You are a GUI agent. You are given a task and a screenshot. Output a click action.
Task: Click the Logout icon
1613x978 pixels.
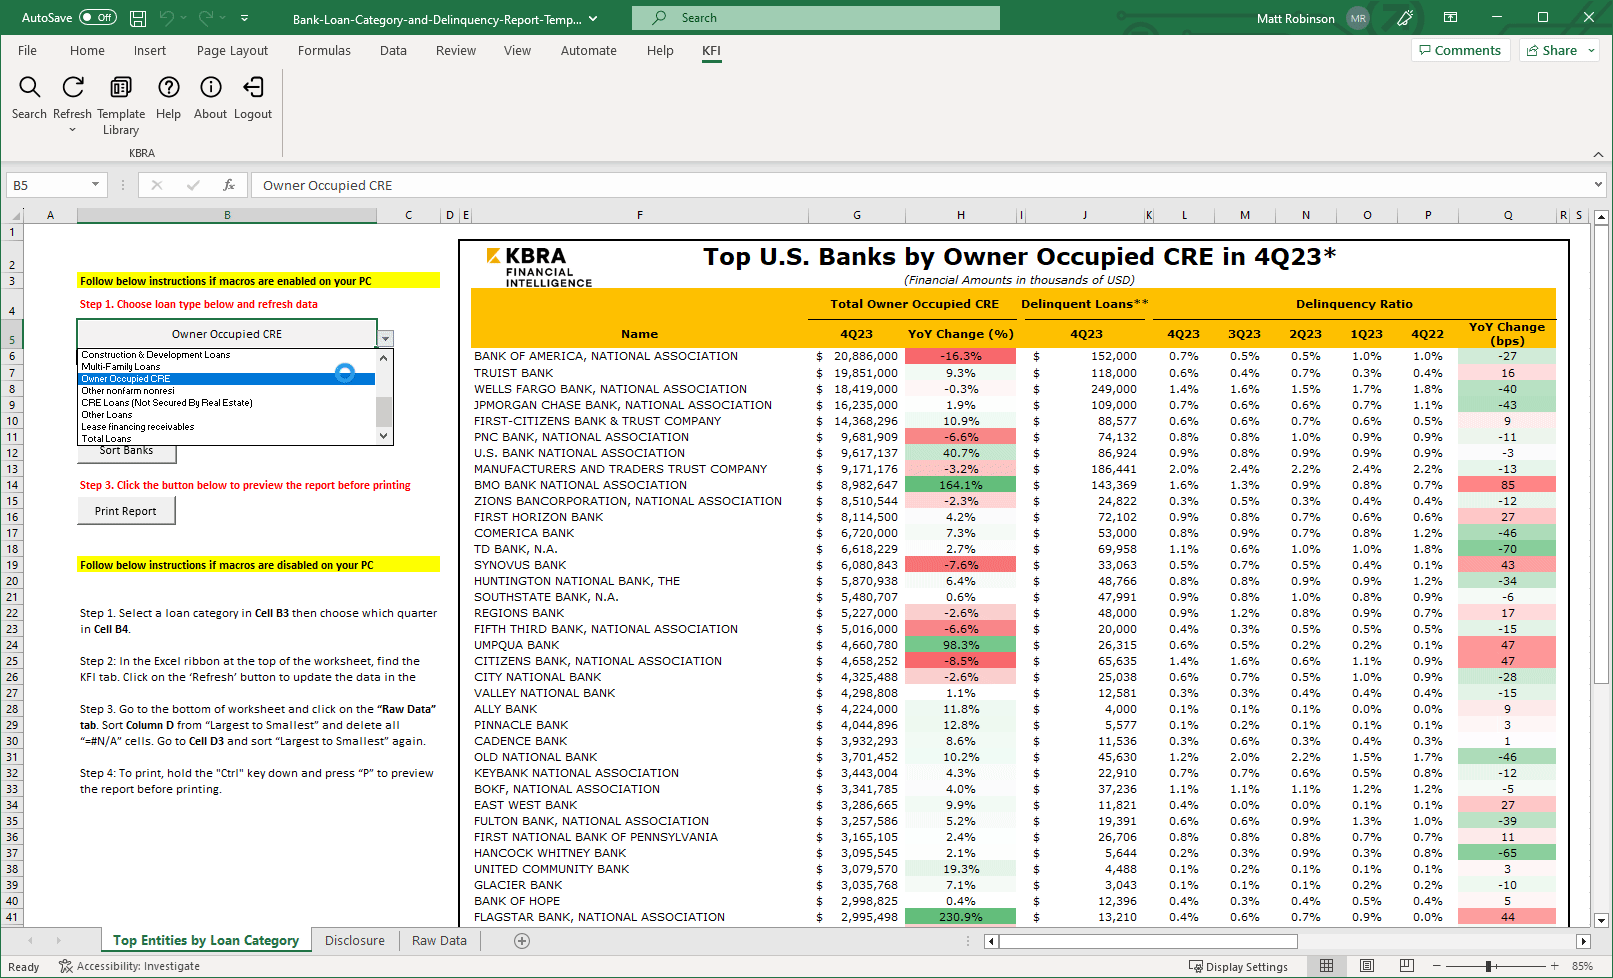[x=253, y=88]
